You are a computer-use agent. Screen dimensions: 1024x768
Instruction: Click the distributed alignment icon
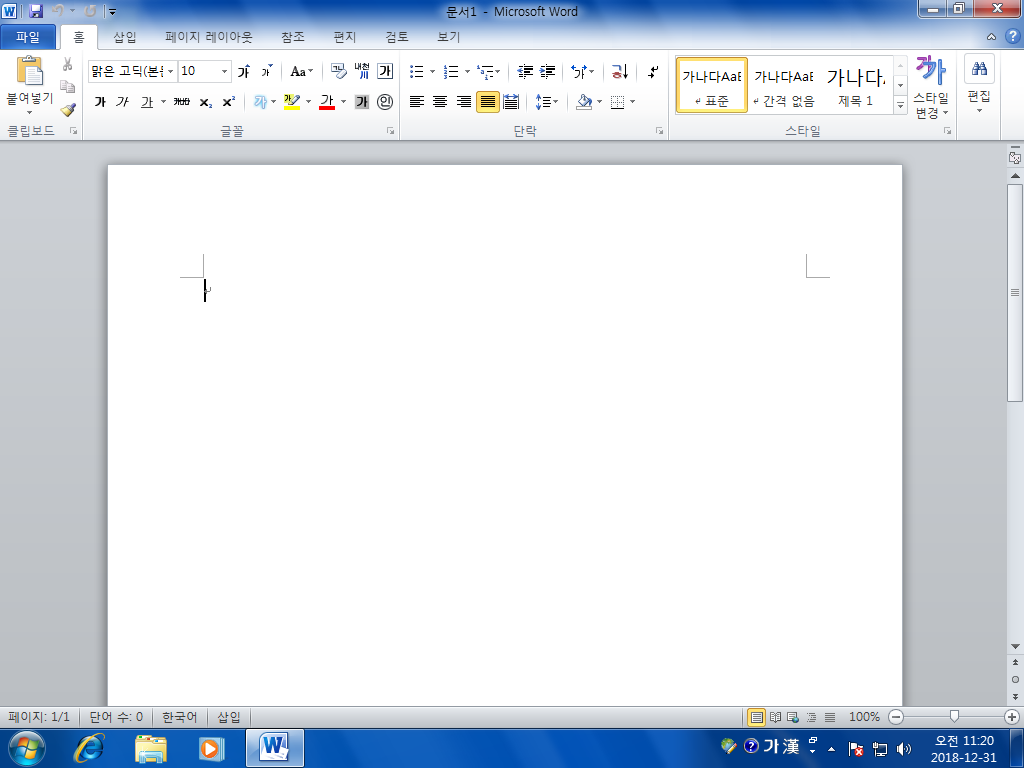[511, 102]
